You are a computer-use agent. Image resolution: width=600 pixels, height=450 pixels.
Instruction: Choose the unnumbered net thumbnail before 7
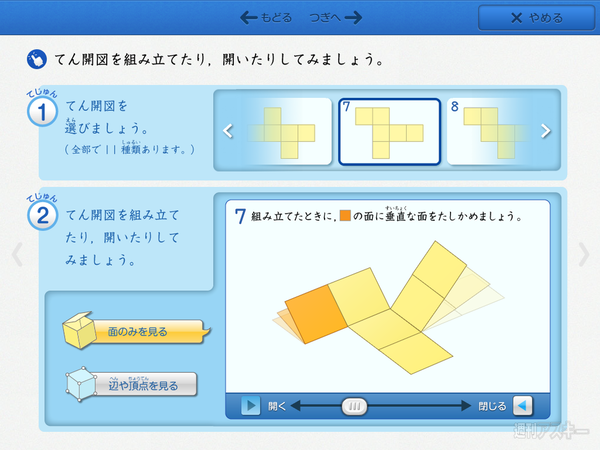(289, 132)
